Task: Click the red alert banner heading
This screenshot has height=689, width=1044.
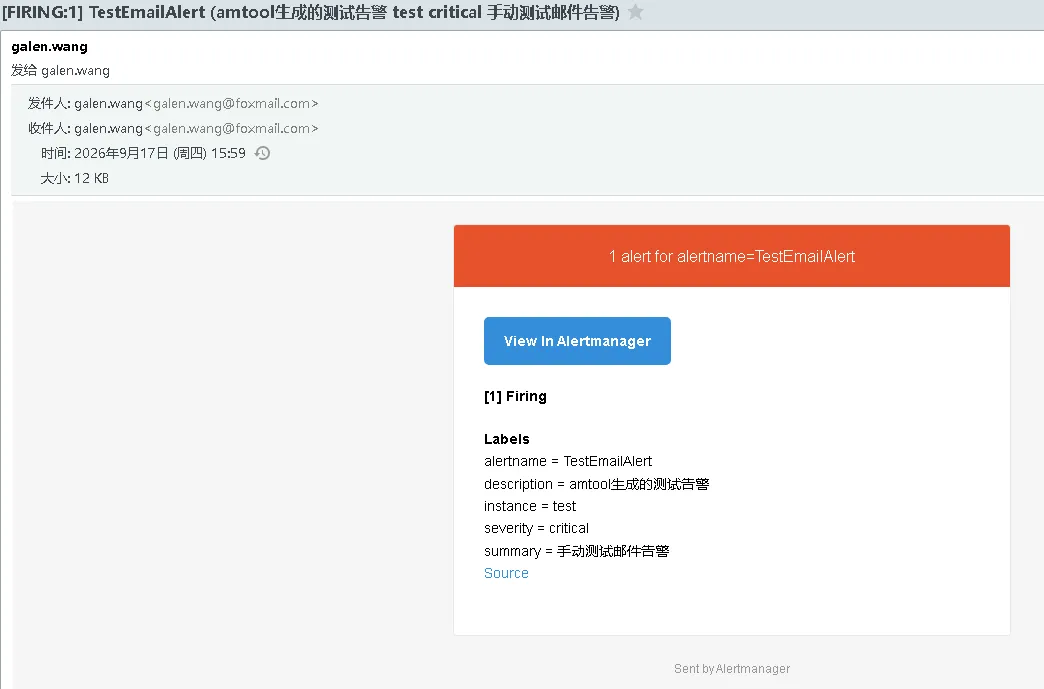Action: (x=732, y=256)
